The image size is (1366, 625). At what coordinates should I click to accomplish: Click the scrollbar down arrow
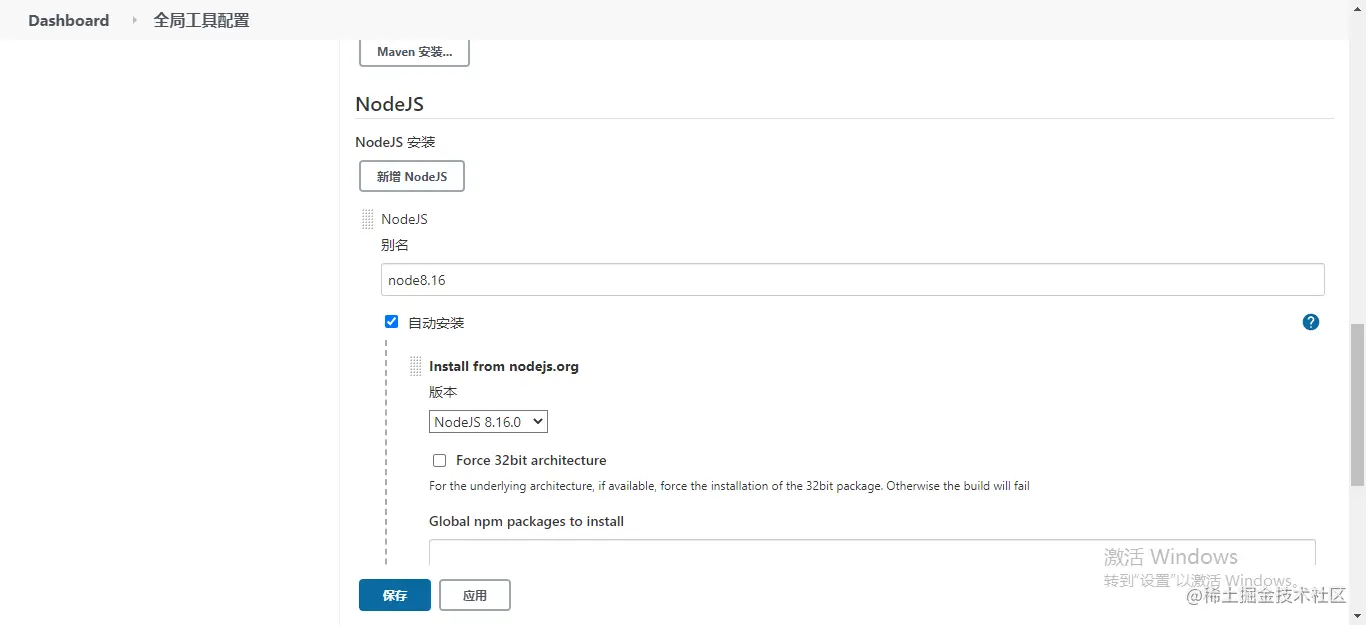point(1357,617)
